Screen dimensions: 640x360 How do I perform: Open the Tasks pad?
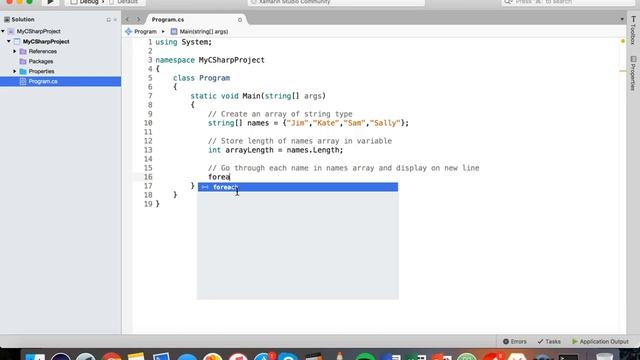tap(549, 341)
